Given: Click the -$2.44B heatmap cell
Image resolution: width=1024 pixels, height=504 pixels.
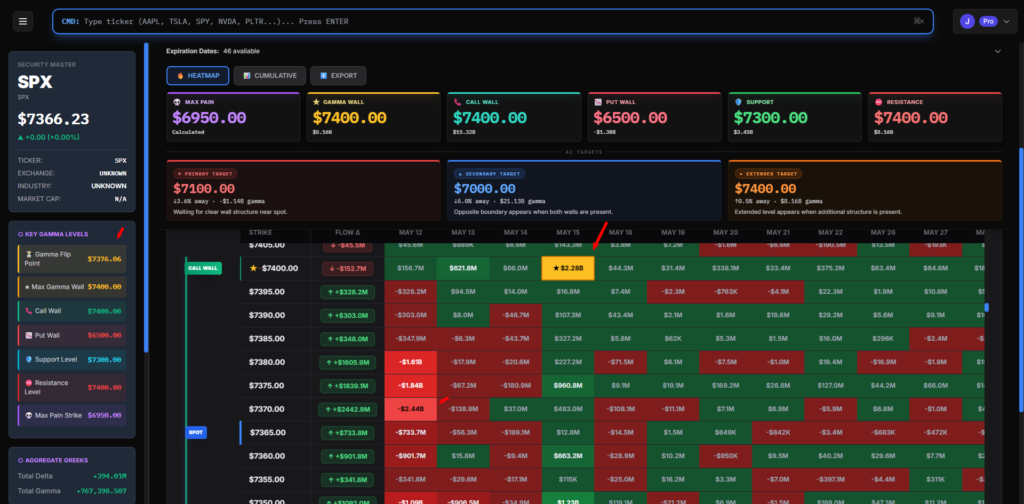Looking at the screenshot, I should click(411, 409).
